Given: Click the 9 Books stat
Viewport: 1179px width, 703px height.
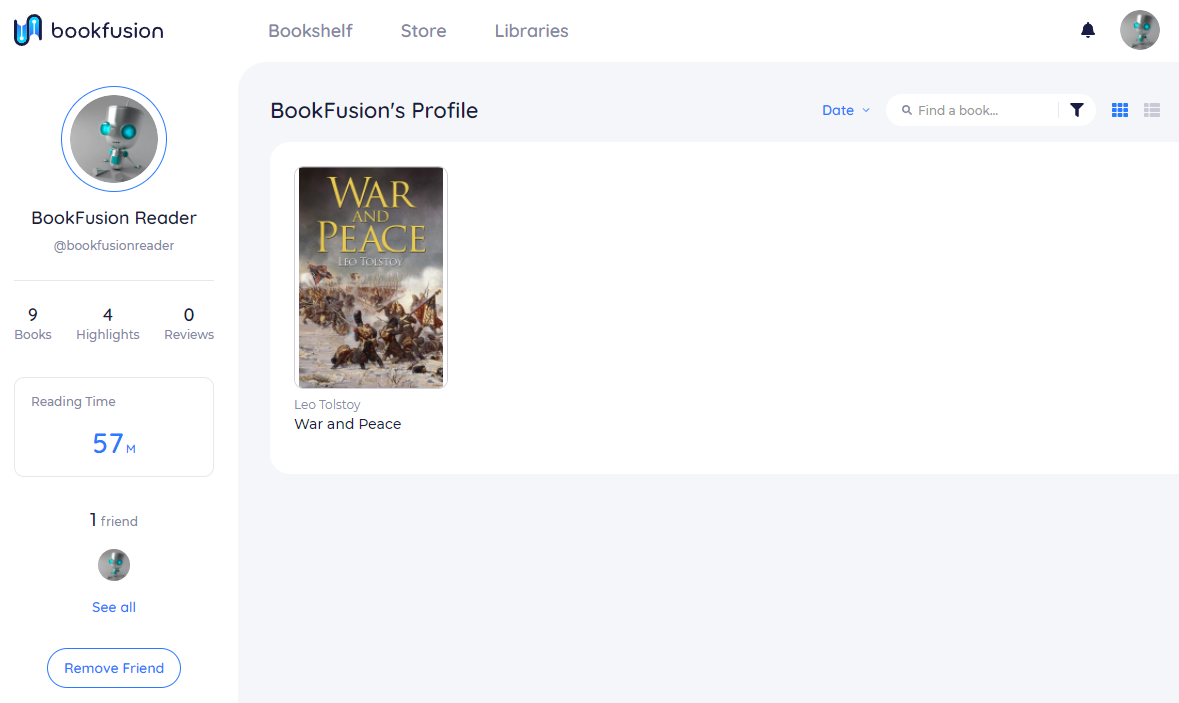Looking at the screenshot, I should [x=33, y=324].
